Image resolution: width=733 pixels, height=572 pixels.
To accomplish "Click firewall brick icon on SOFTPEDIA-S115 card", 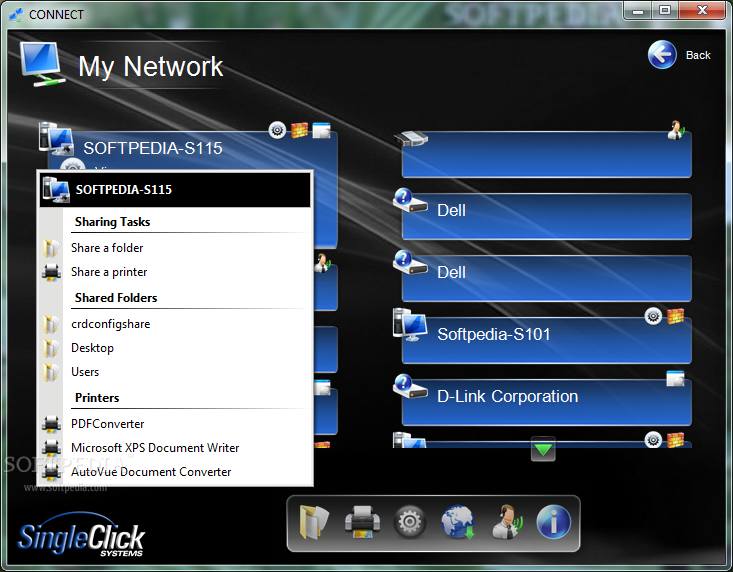I will click(299, 130).
